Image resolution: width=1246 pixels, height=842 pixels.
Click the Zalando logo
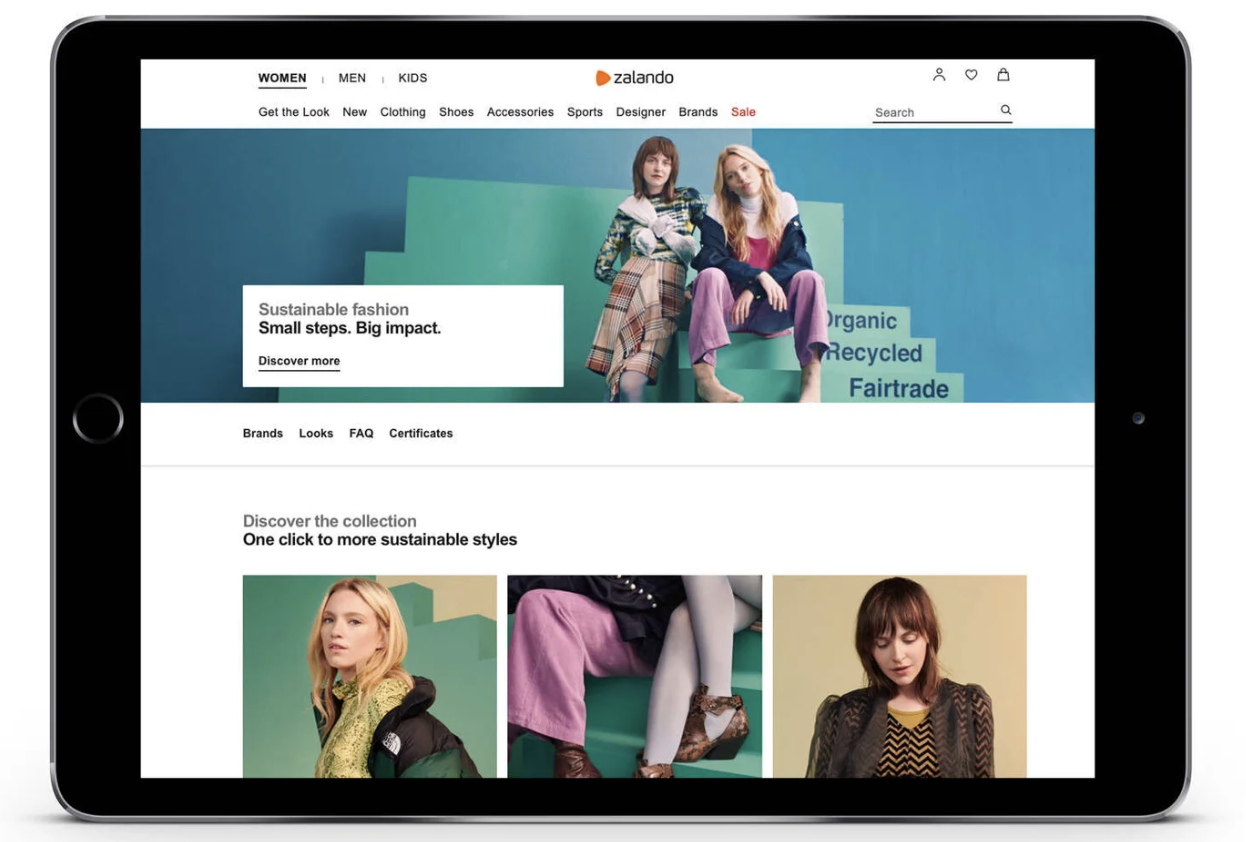pos(635,78)
